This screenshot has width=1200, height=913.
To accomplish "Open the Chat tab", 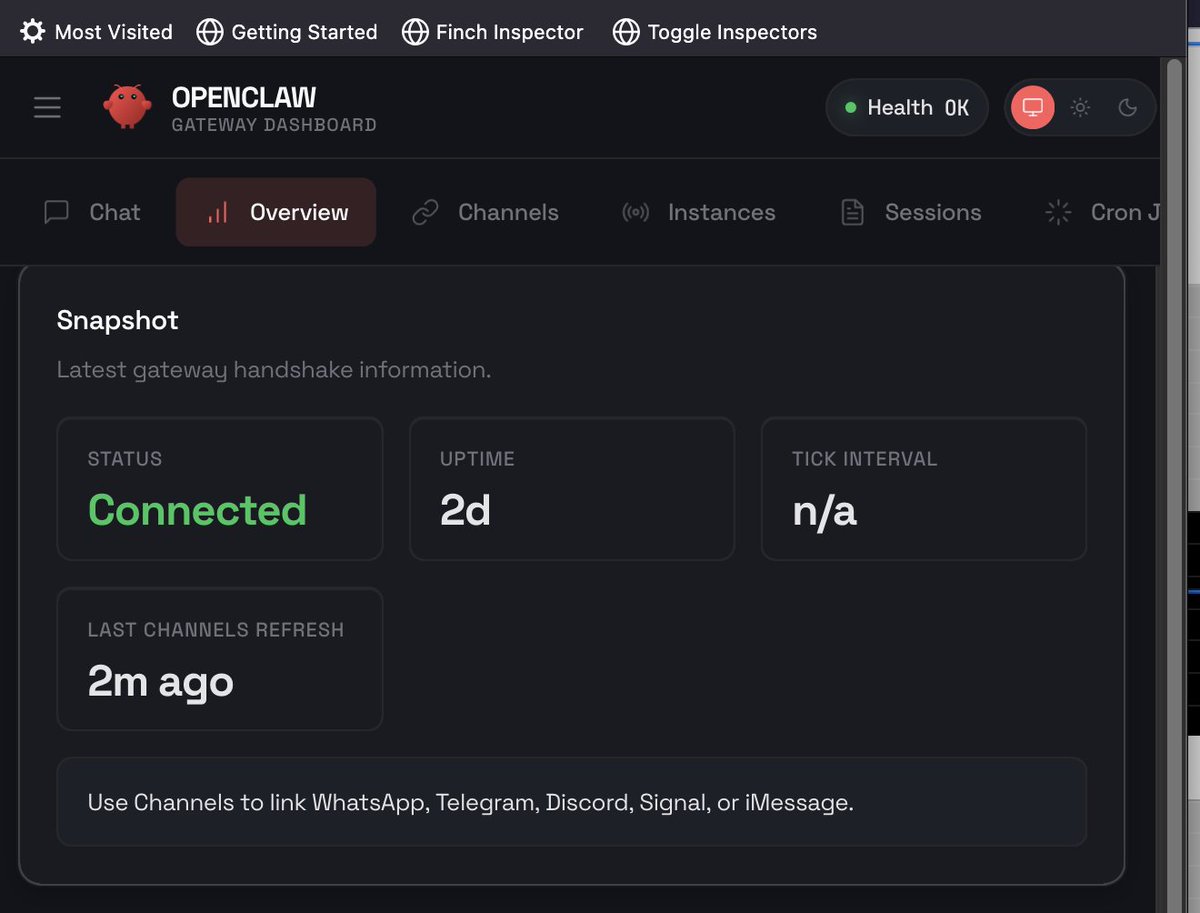I will coord(93,212).
